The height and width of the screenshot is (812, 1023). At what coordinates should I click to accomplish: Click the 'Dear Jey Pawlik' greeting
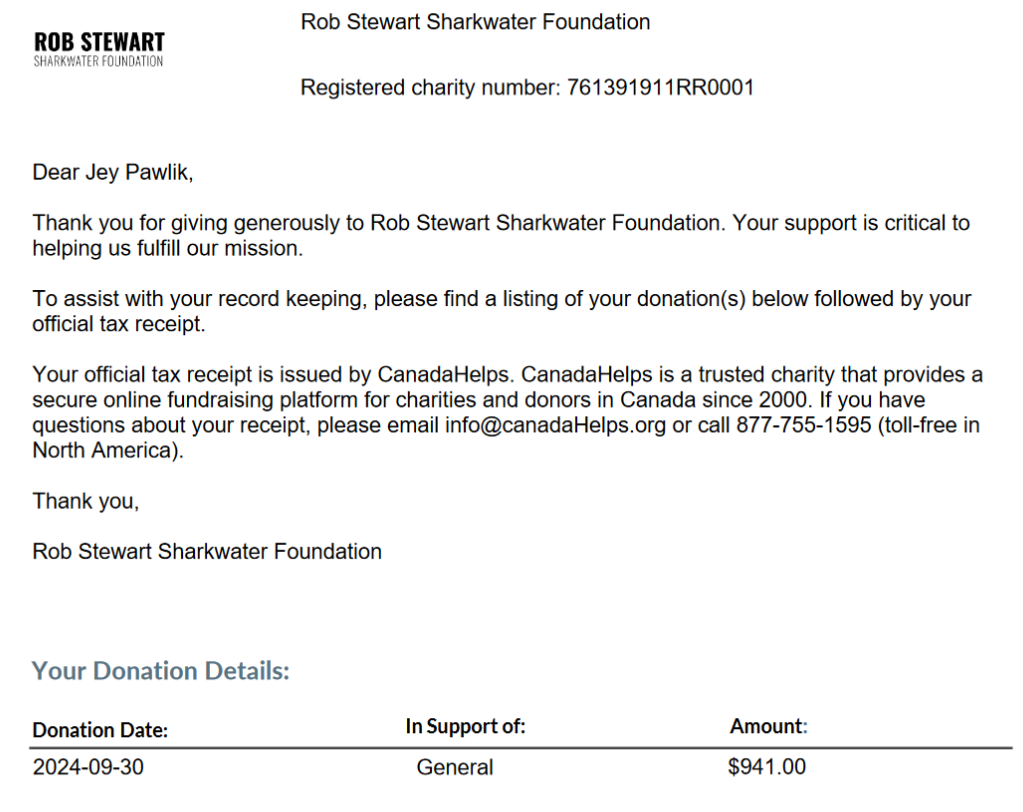point(112,172)
